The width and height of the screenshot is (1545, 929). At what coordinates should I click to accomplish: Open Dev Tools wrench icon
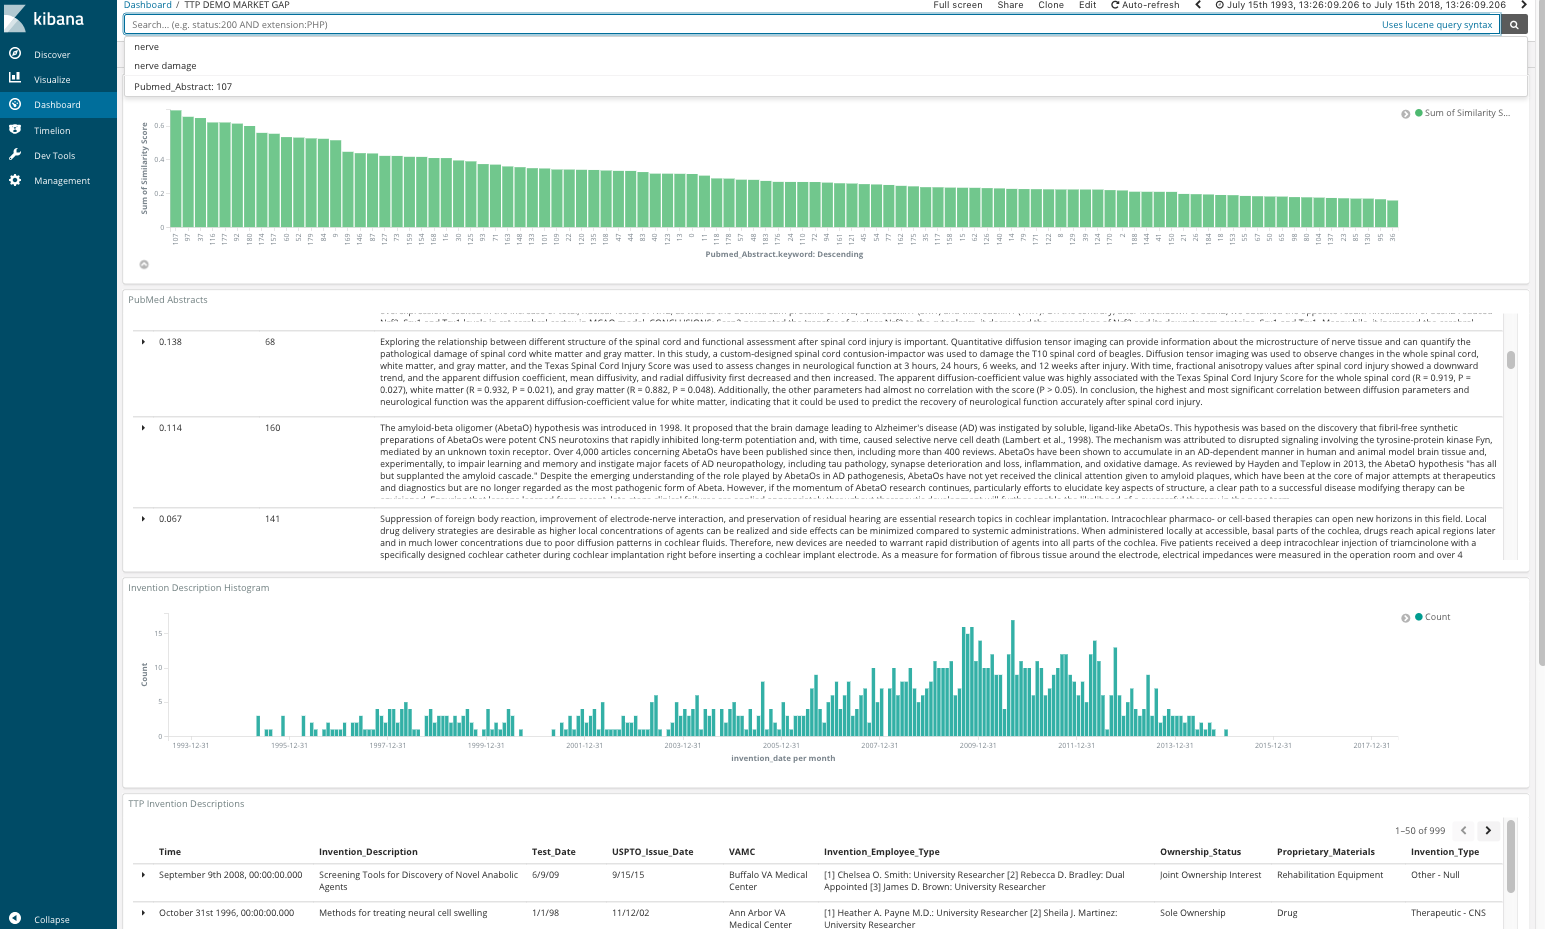[15, 155]
